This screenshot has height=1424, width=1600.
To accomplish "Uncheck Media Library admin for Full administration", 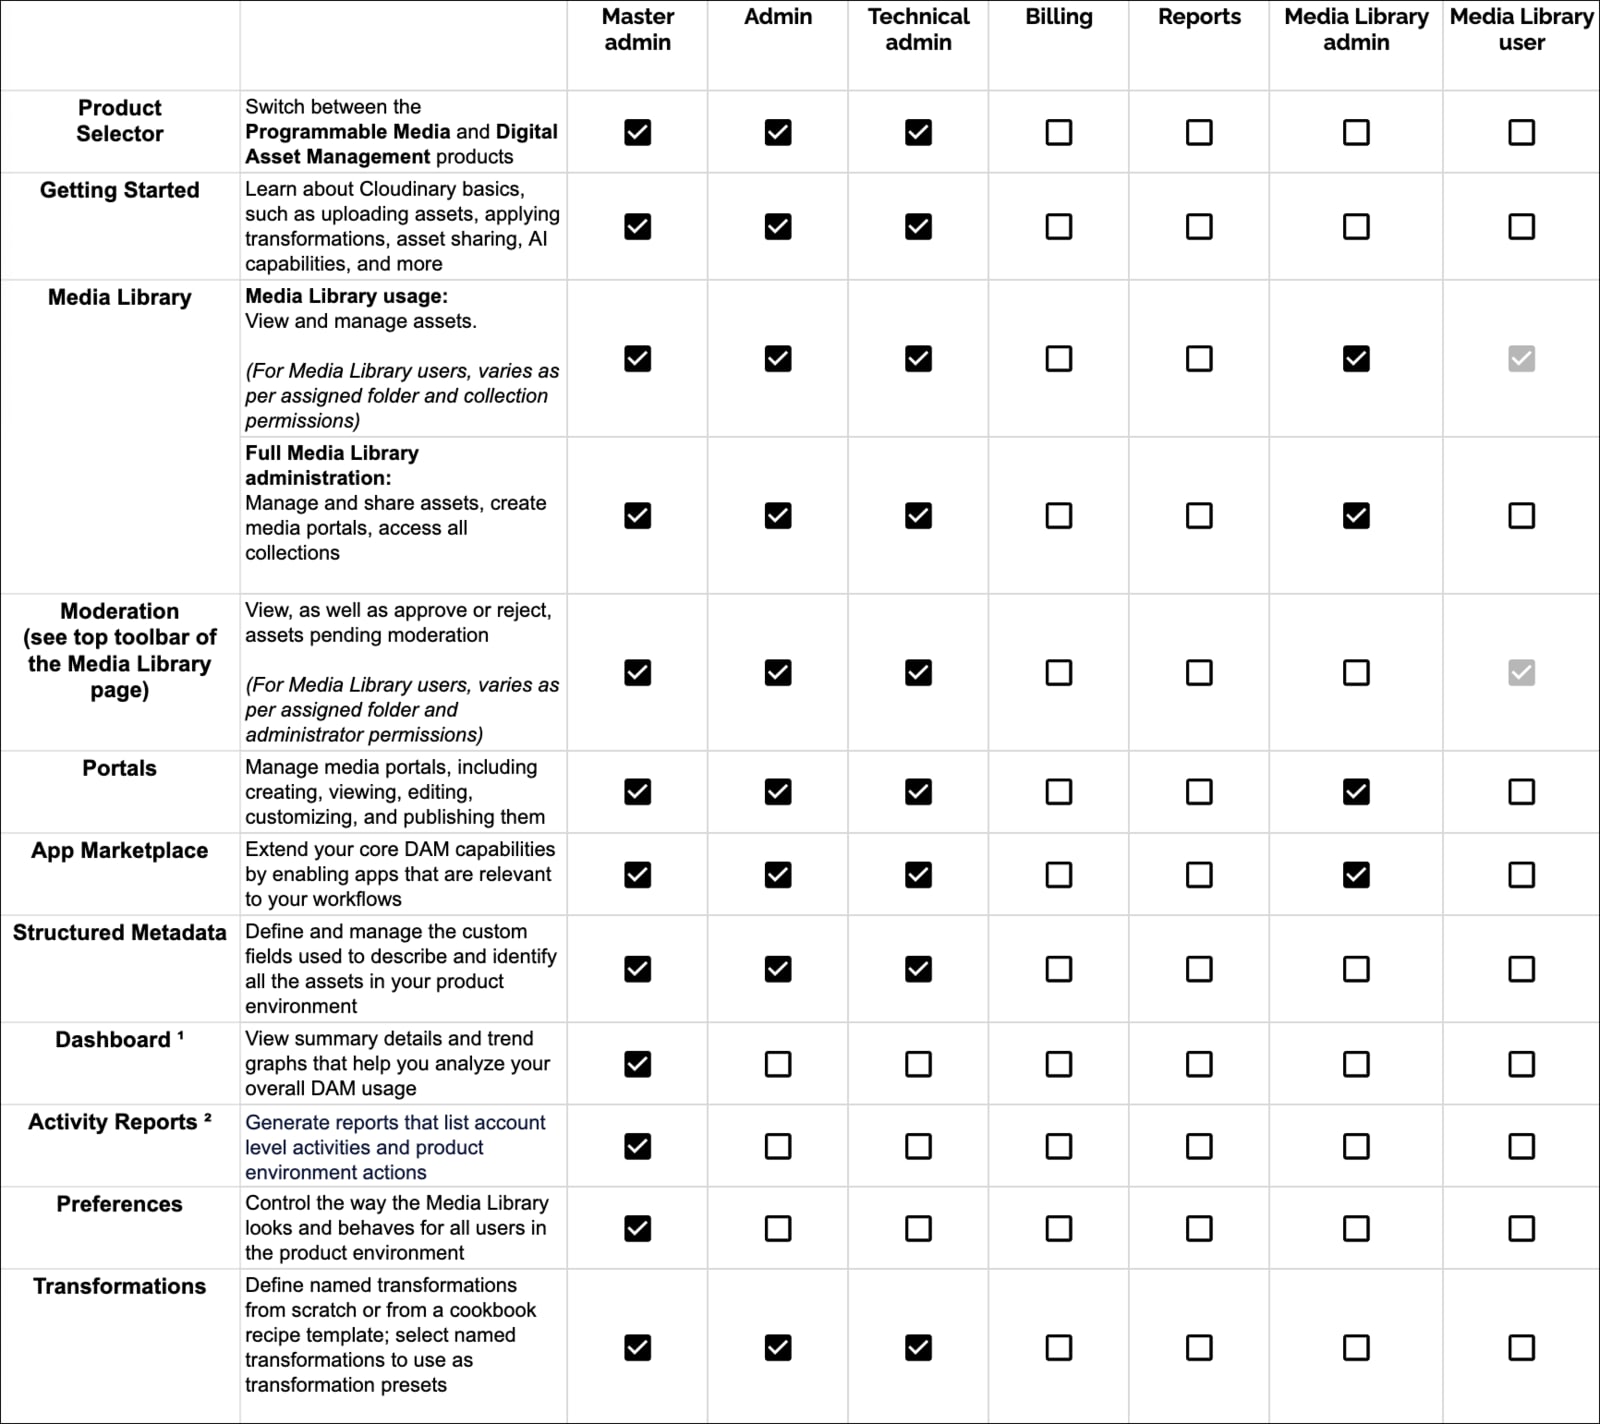I will coord(1355,516).
